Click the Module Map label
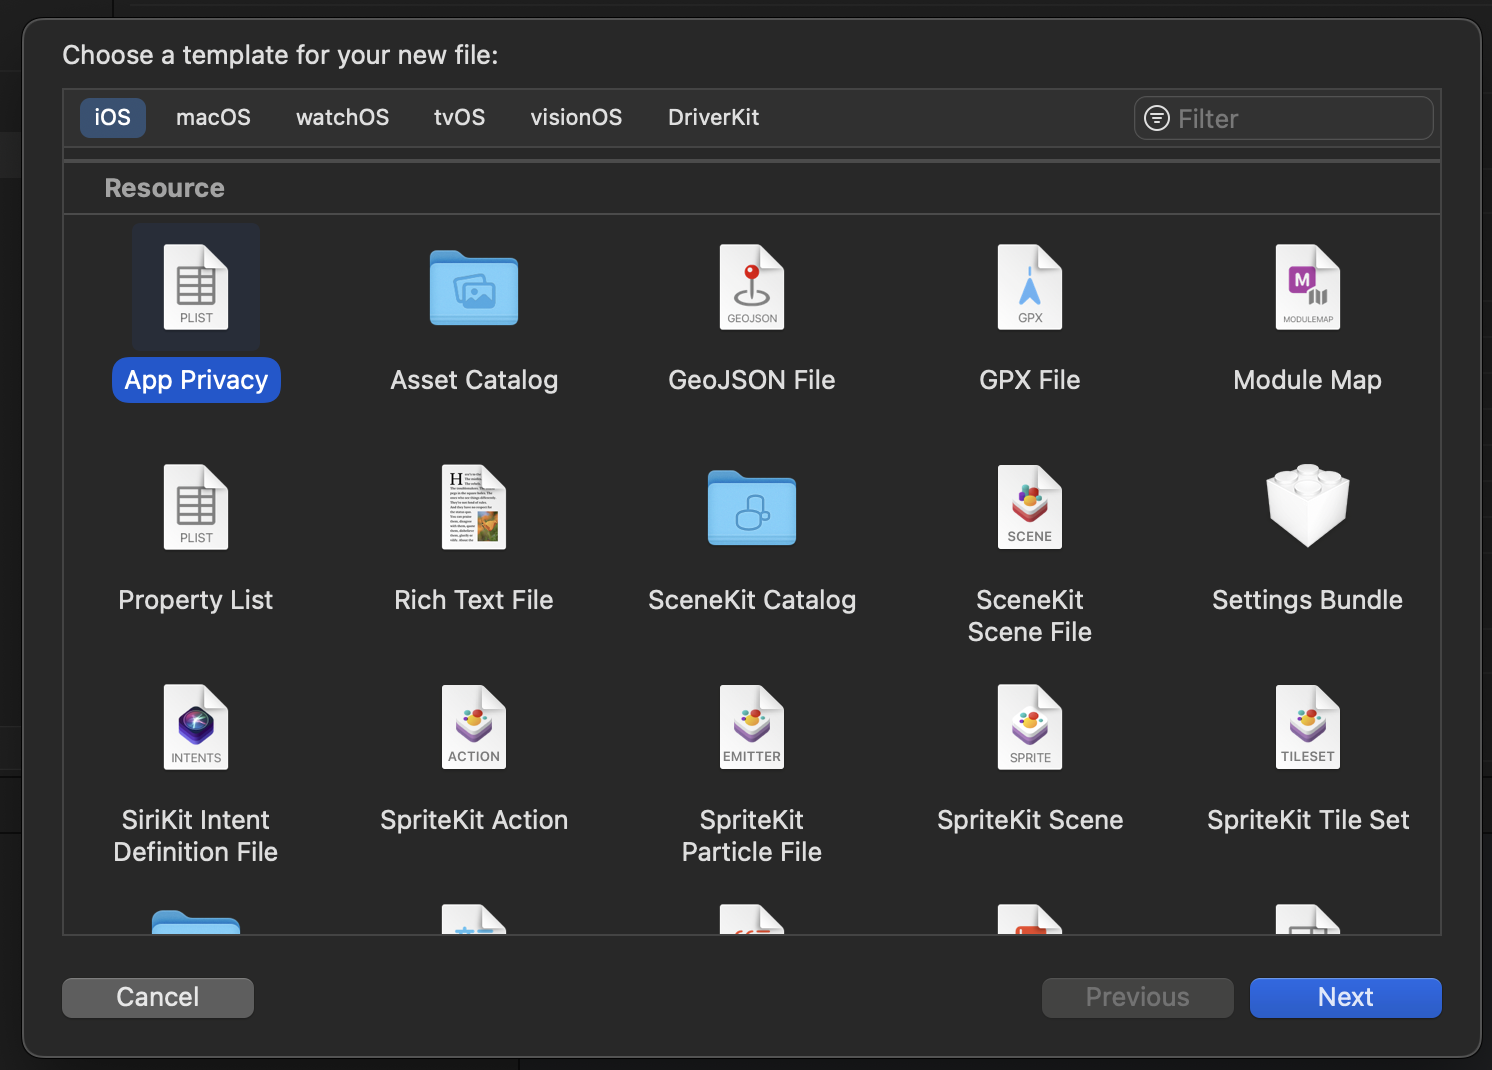The height and width of the screenshot is (1070, 1492). [1308, 380]
